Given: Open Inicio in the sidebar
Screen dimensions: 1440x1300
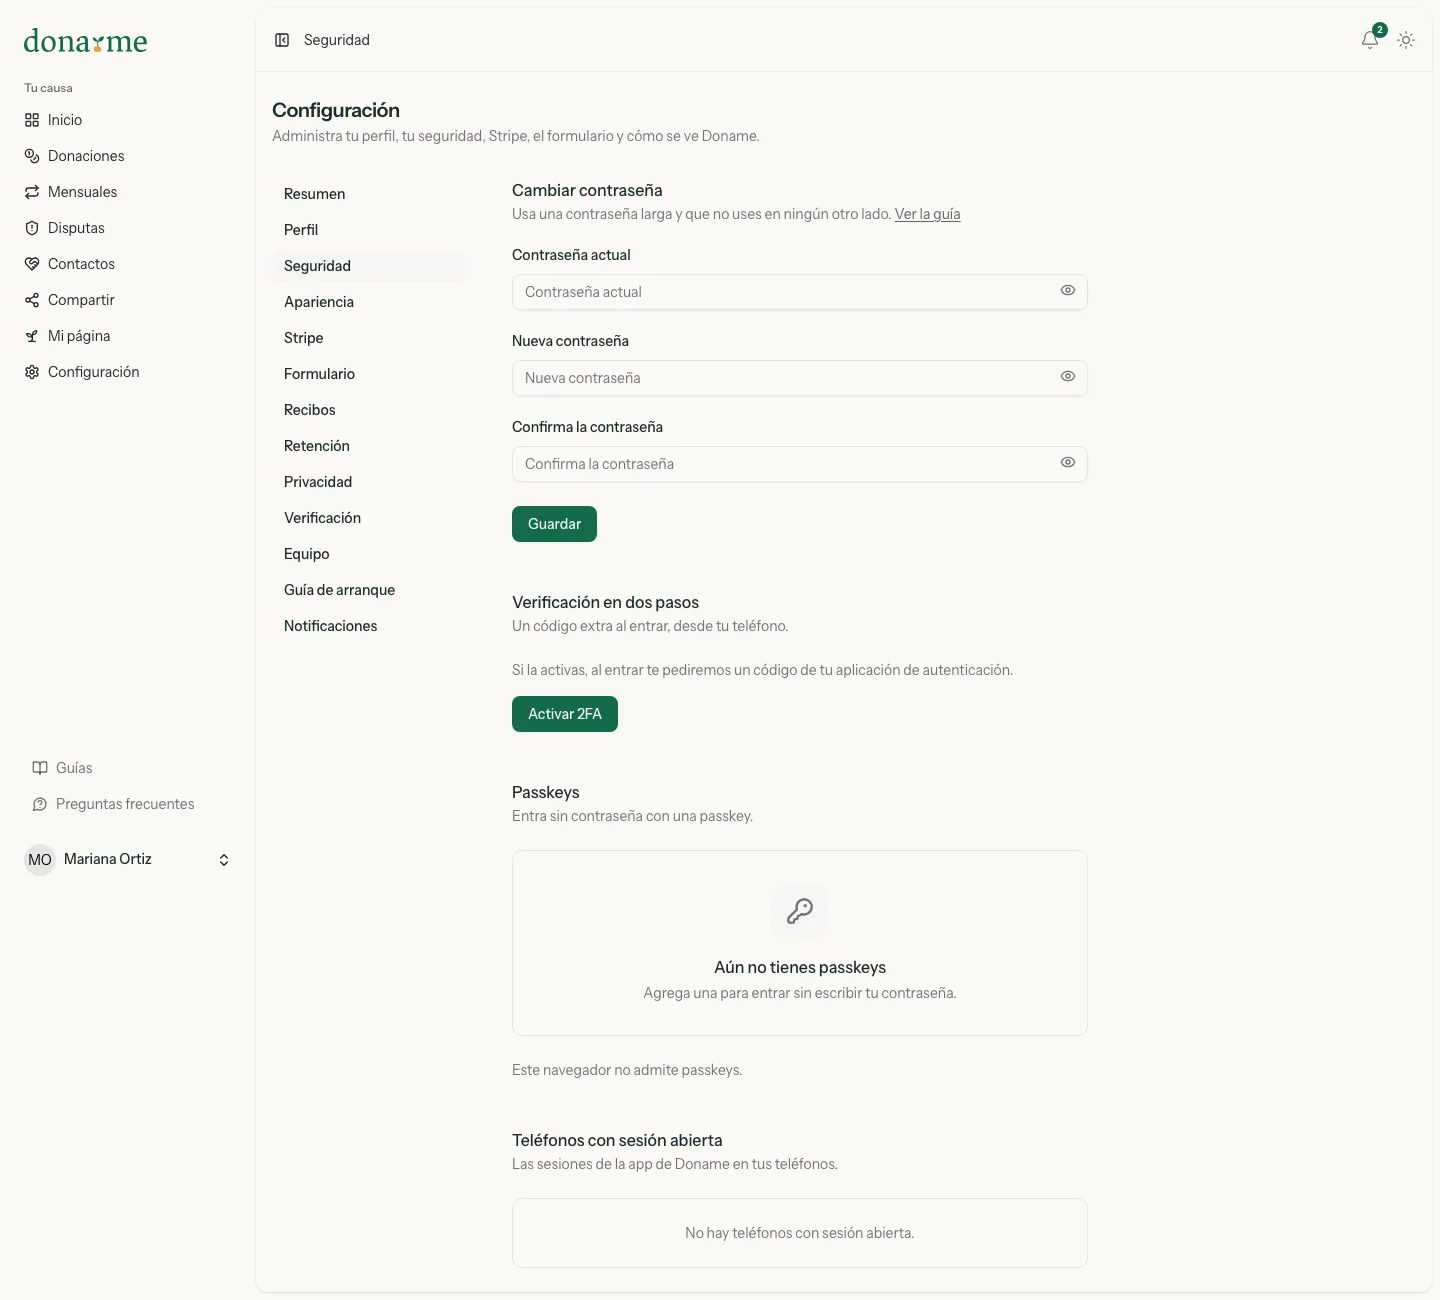Looking at the screenshot, I should tap(128, 120).
